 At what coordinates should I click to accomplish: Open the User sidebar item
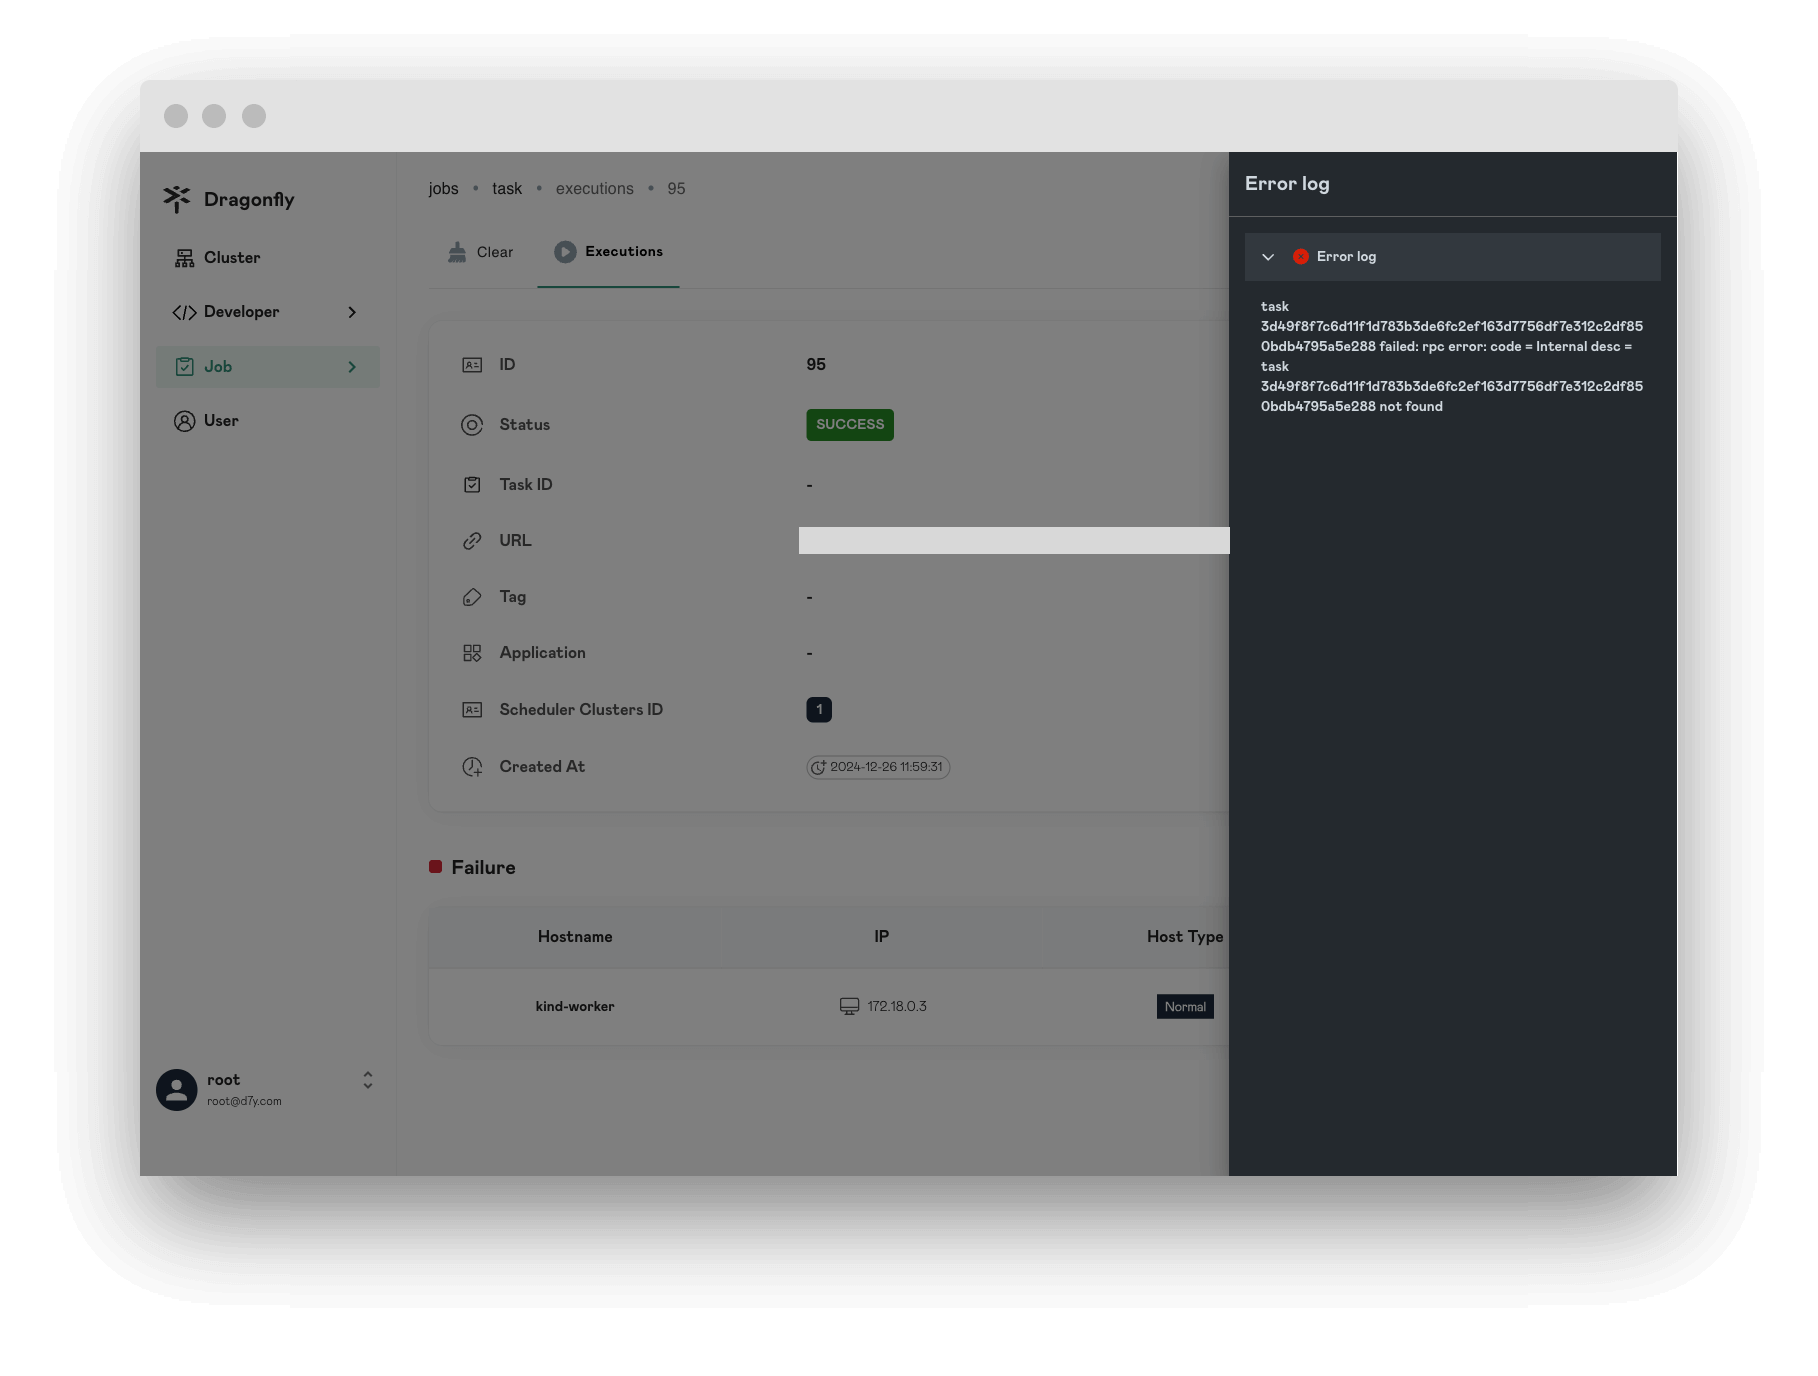pyautogui.click(x=268, y=421)
